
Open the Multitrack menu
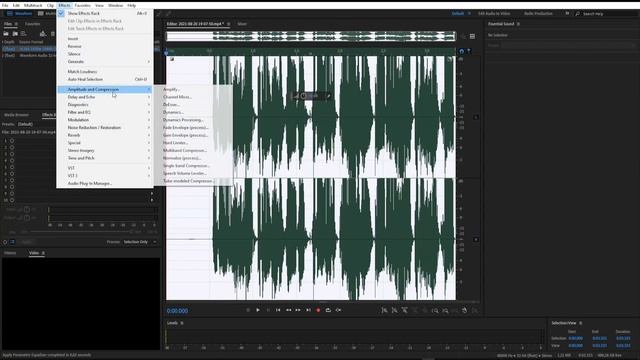33,5
